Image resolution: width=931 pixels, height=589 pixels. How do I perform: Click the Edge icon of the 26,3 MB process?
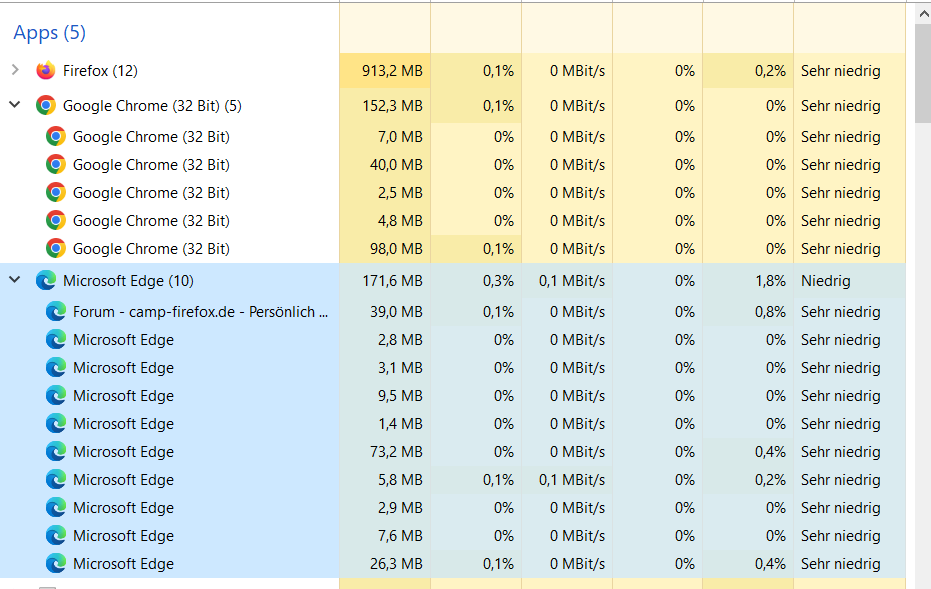tap(56, 564)
